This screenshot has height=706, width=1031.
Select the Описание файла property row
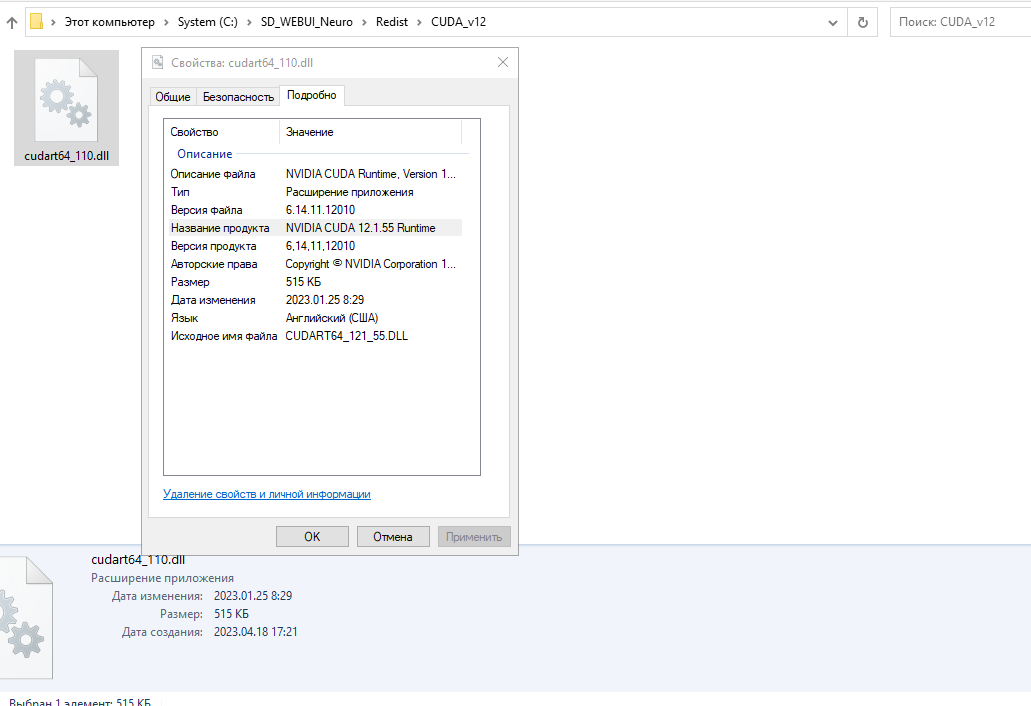tap(316, 174)
